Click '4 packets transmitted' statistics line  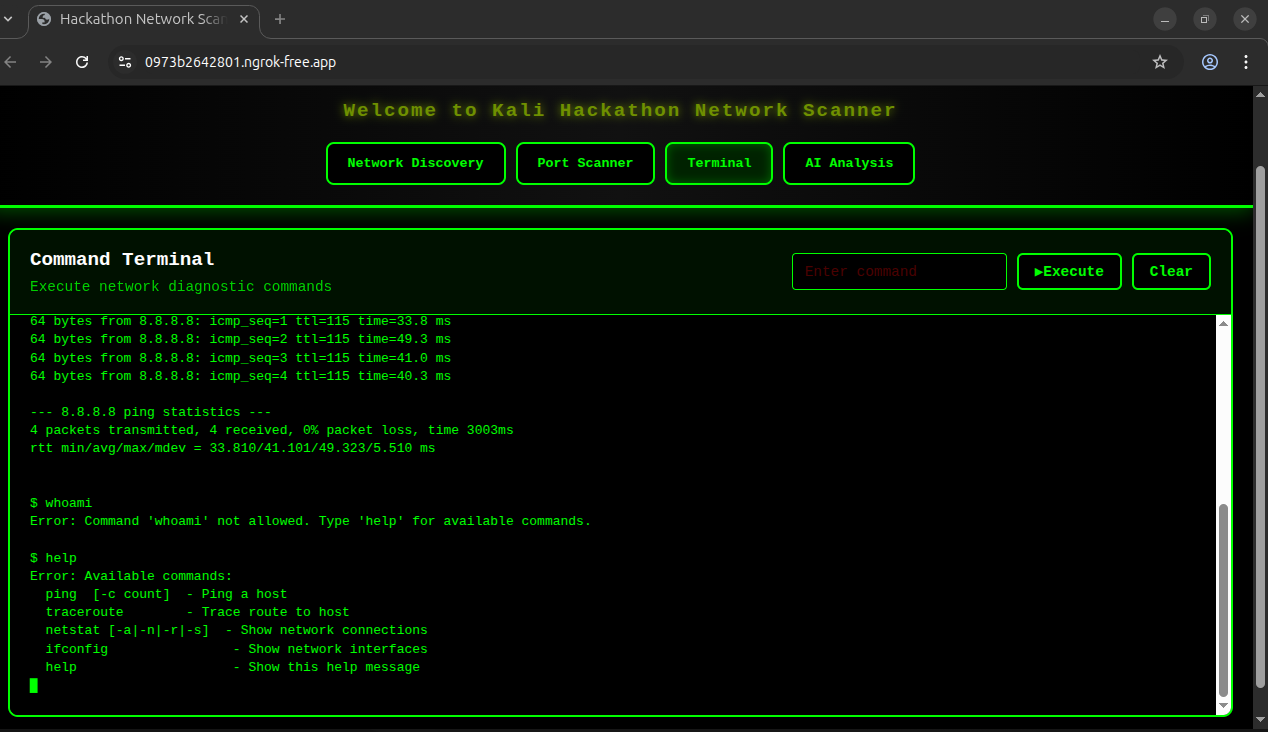click(x=271, y=430)
